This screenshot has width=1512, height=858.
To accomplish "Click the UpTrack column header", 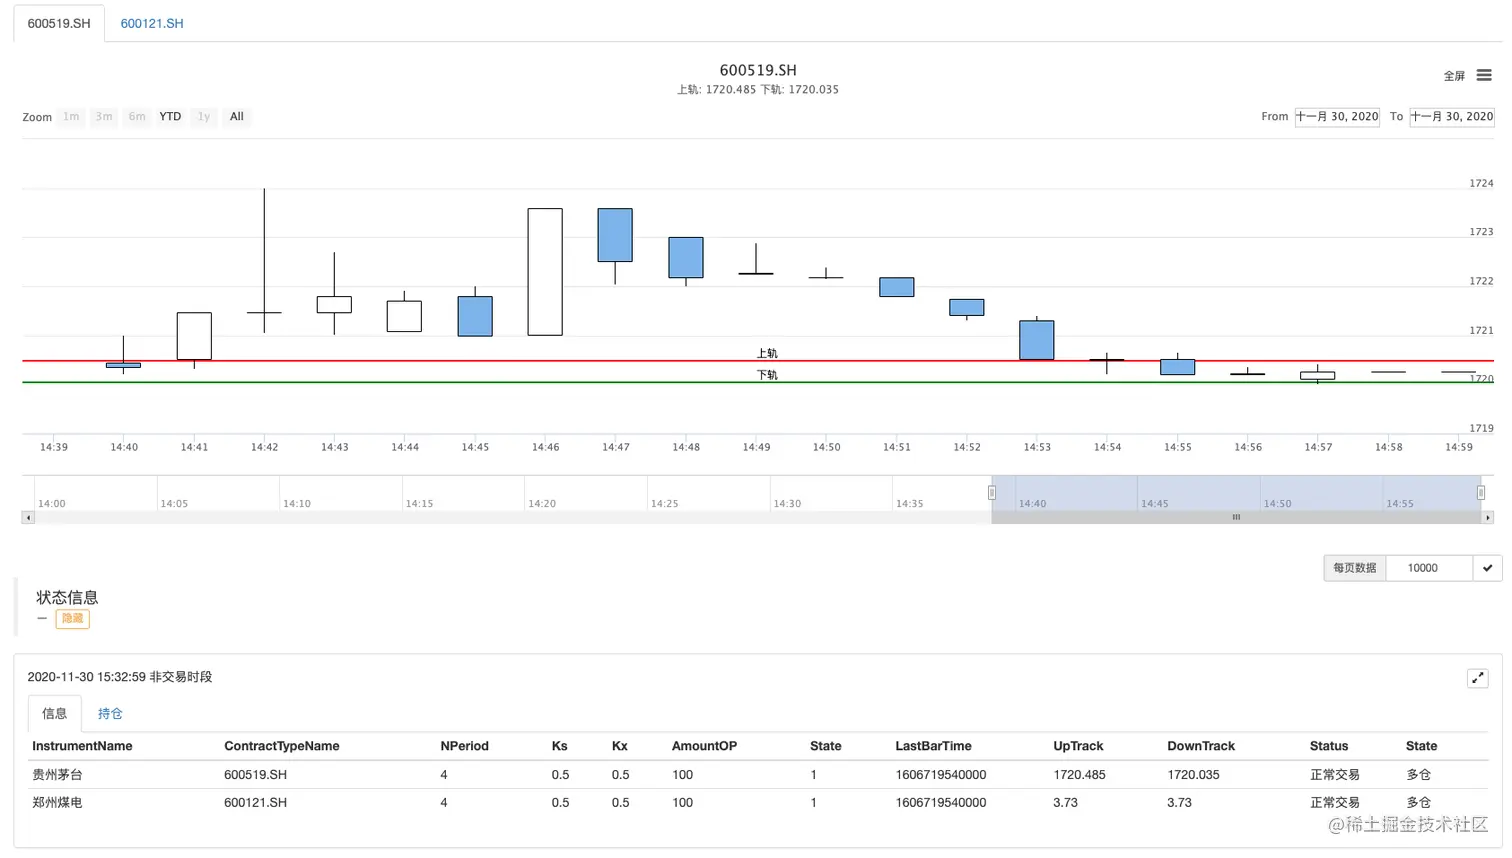I will (1078, 746).
